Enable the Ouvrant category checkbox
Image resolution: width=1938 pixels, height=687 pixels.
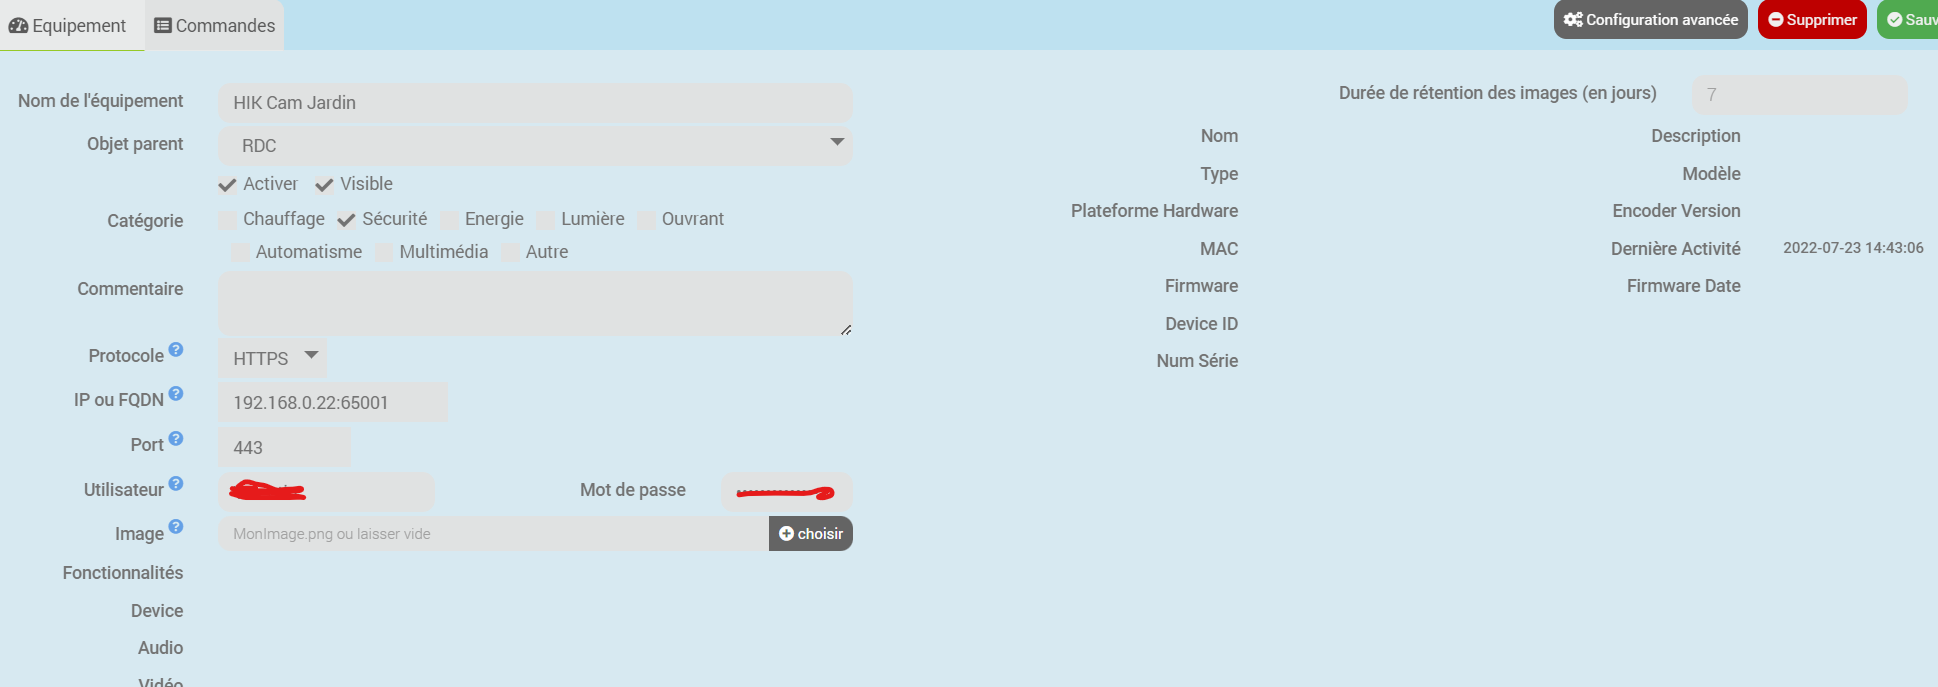(647, 220)
